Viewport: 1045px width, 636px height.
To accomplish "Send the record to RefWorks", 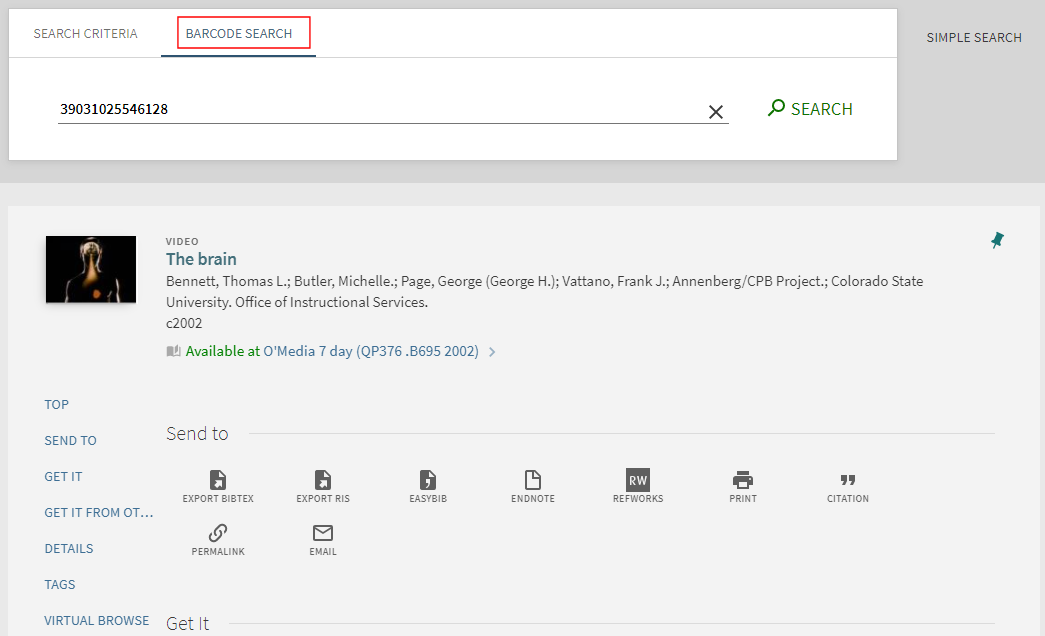I will [638, 481].
